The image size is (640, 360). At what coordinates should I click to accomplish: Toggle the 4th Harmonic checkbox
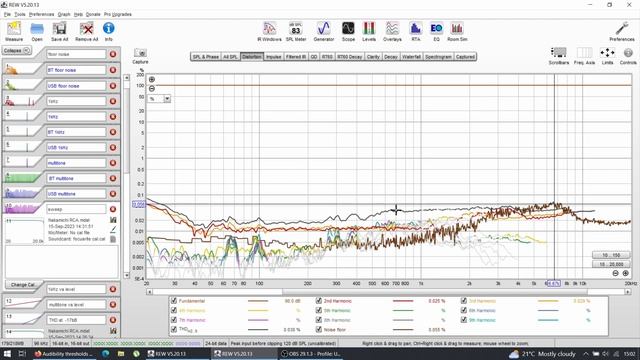click(174, 311)
